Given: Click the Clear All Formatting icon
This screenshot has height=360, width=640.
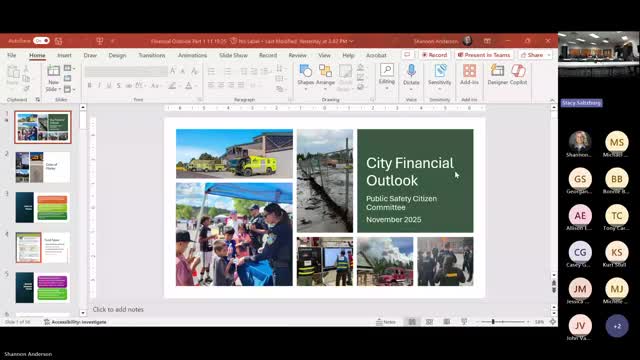Looking at the screenshot, I should tap(195, 71).
